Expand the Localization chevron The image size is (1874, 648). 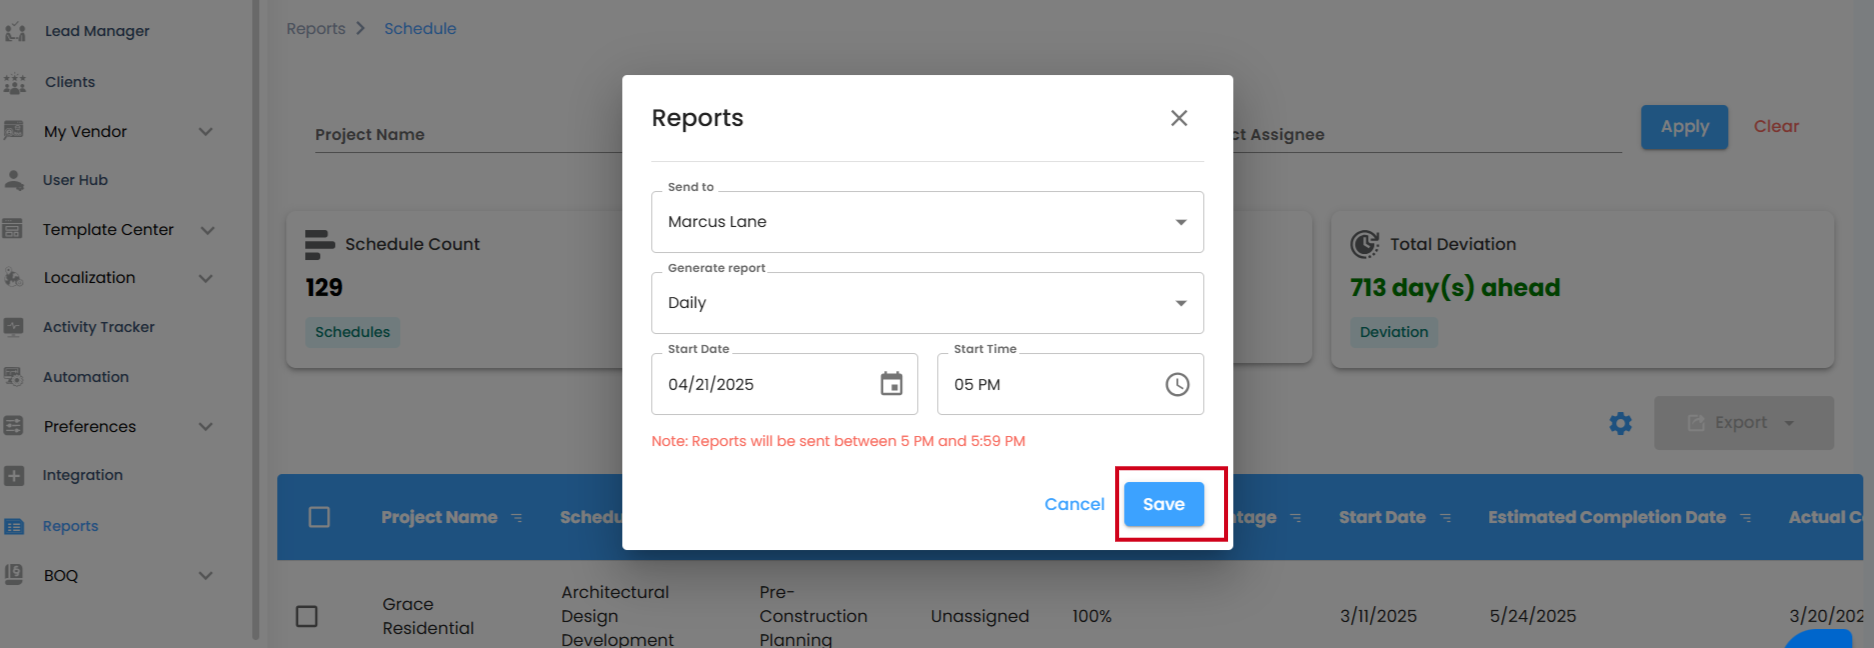pyautogui.click(x=206, y=278)
